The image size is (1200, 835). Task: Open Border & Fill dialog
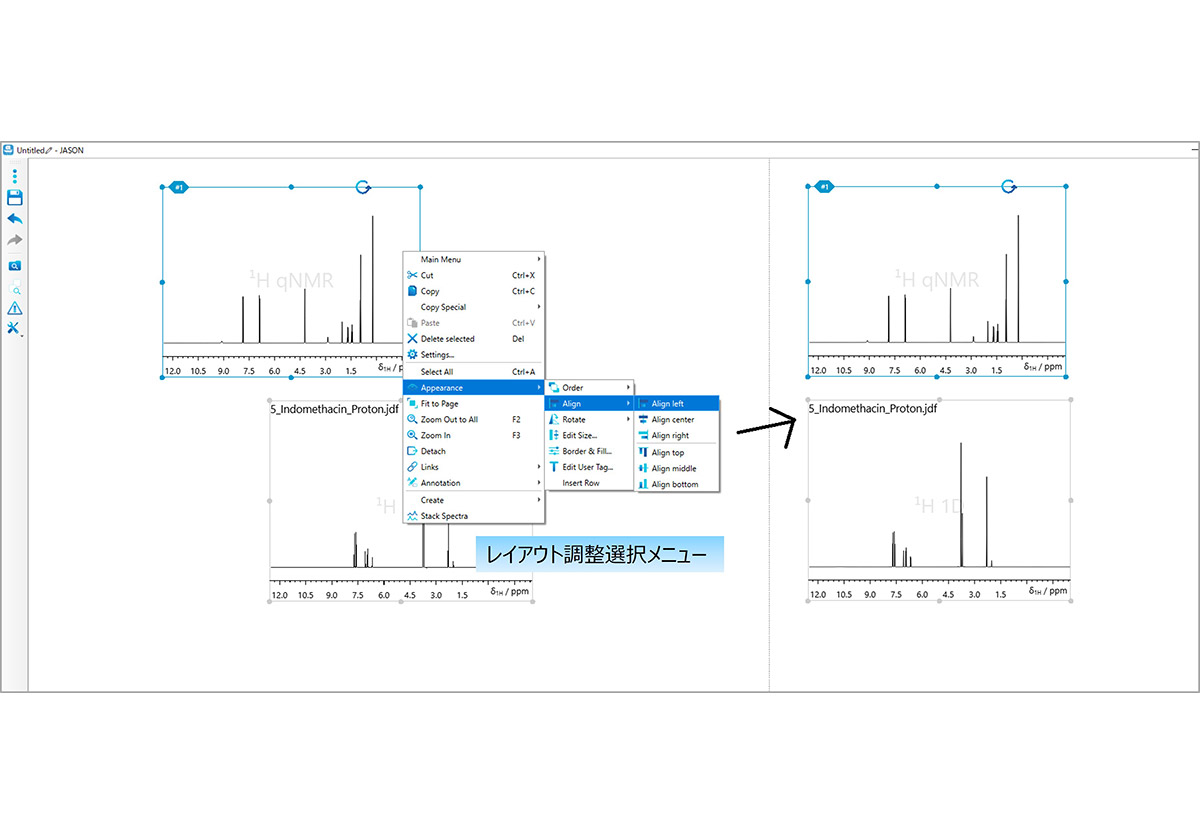click(586, 452)
